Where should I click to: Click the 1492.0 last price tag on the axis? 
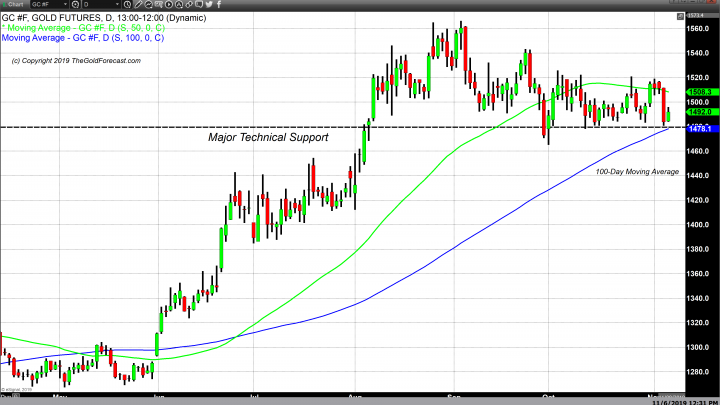(700, 111)
